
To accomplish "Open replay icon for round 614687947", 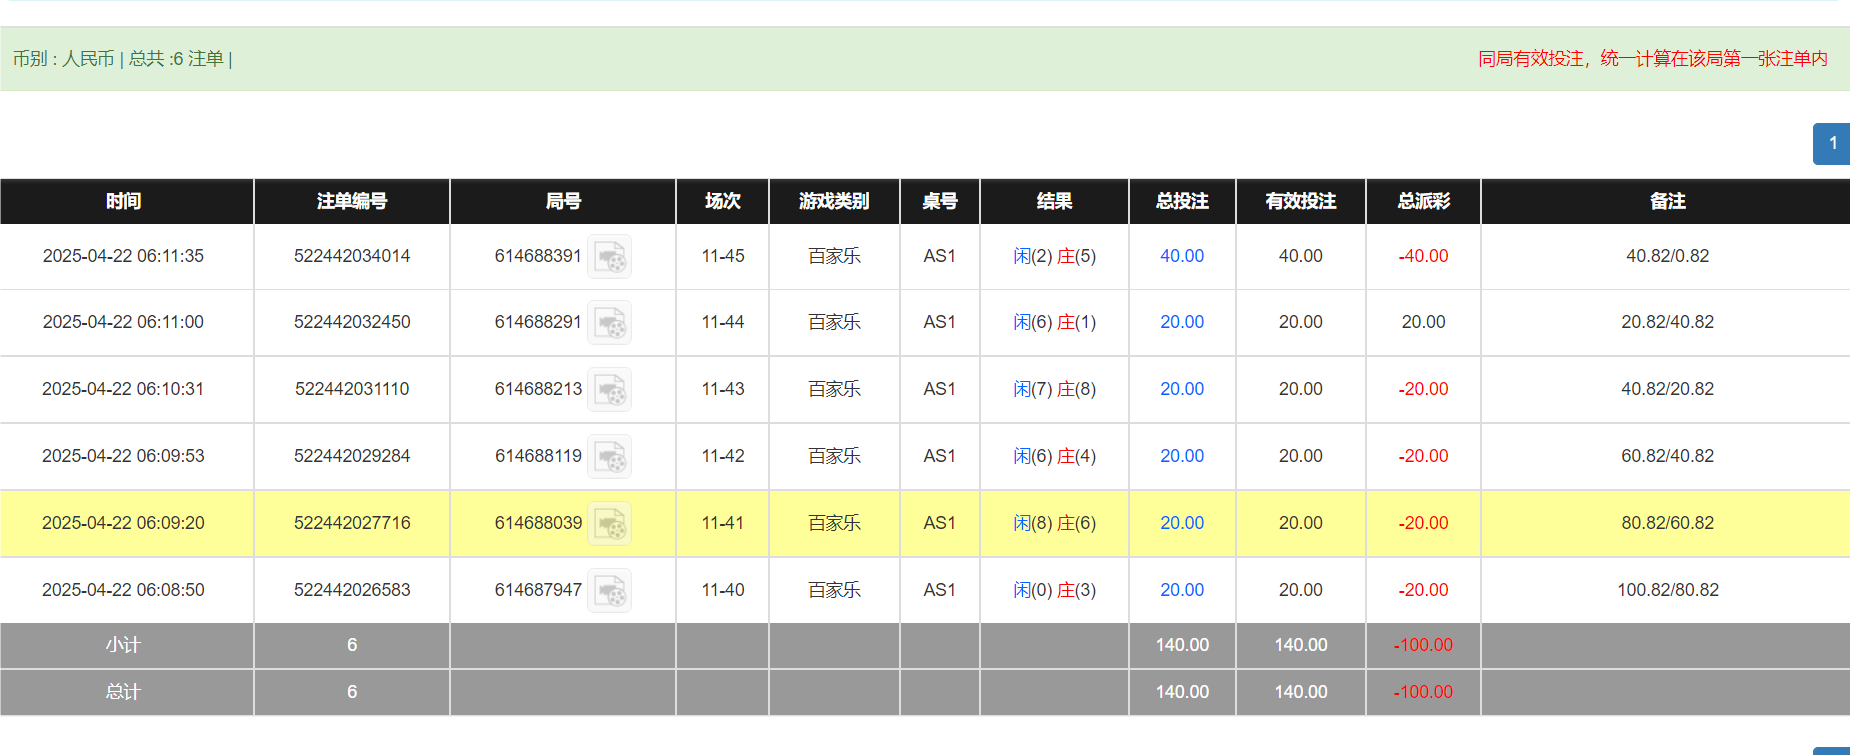I will click(x=609, y=591).
